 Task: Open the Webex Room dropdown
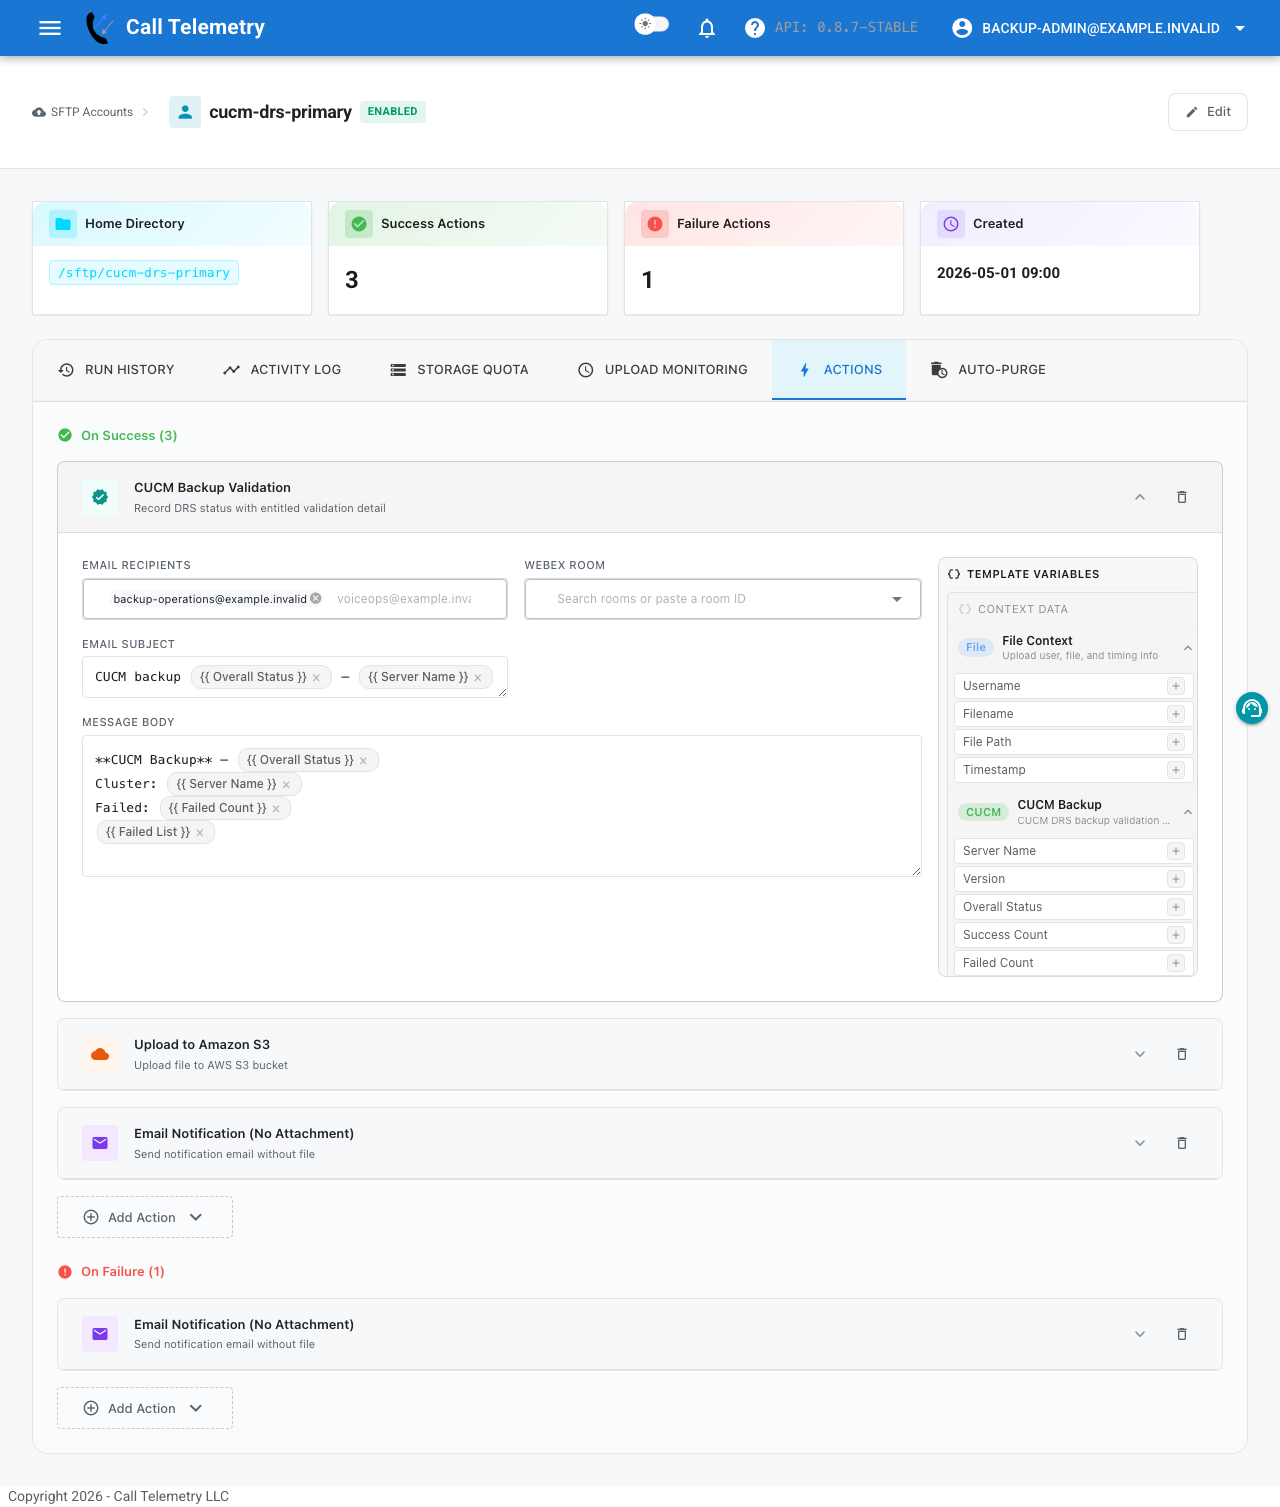click(722, 599)
